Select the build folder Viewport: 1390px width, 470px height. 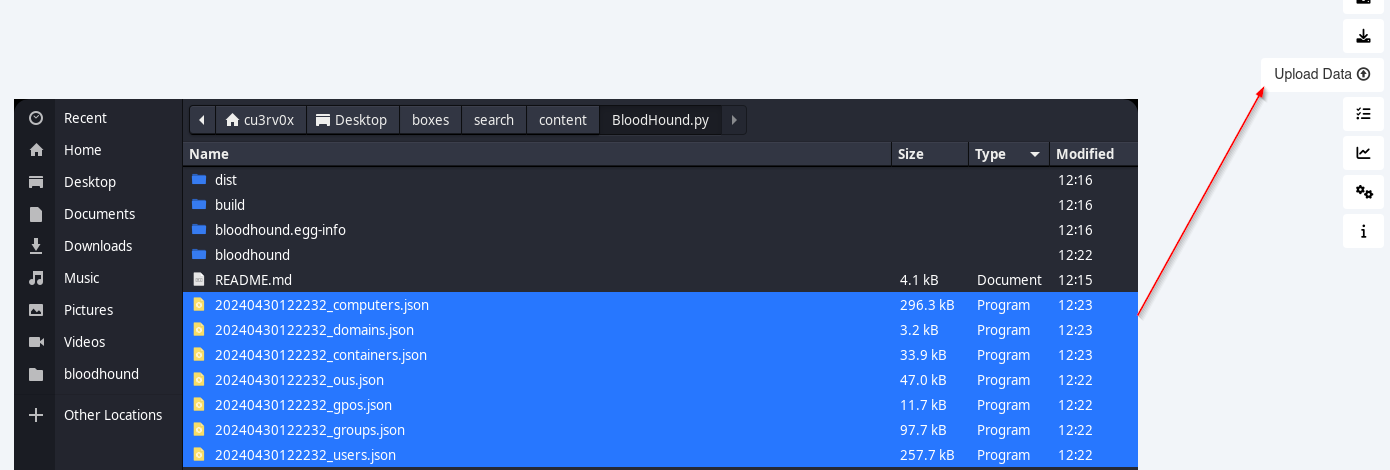[661, 205]
